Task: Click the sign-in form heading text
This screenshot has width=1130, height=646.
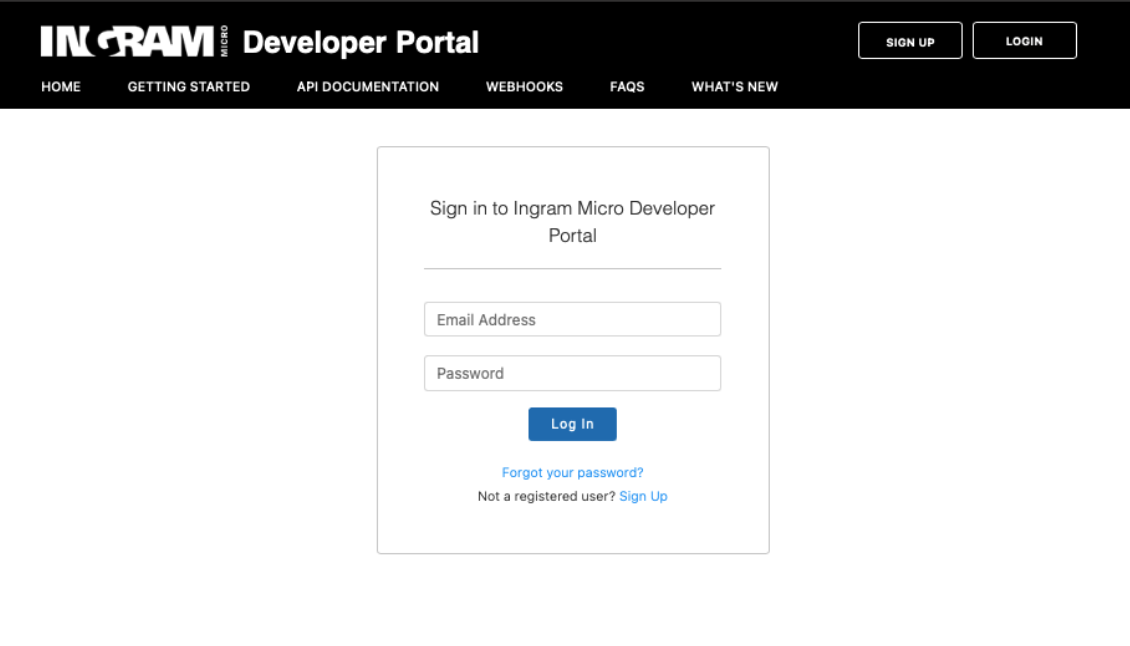Action: click(572, 221)
